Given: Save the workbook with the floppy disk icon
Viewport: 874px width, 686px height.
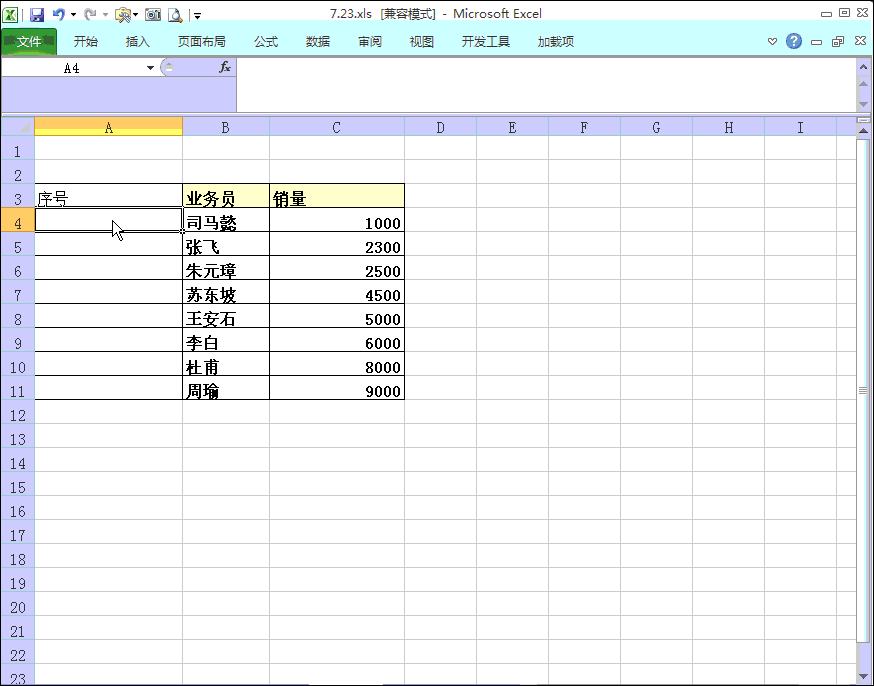Looking at the screenshot, I should pyautogui.click(x=37, y=14).
